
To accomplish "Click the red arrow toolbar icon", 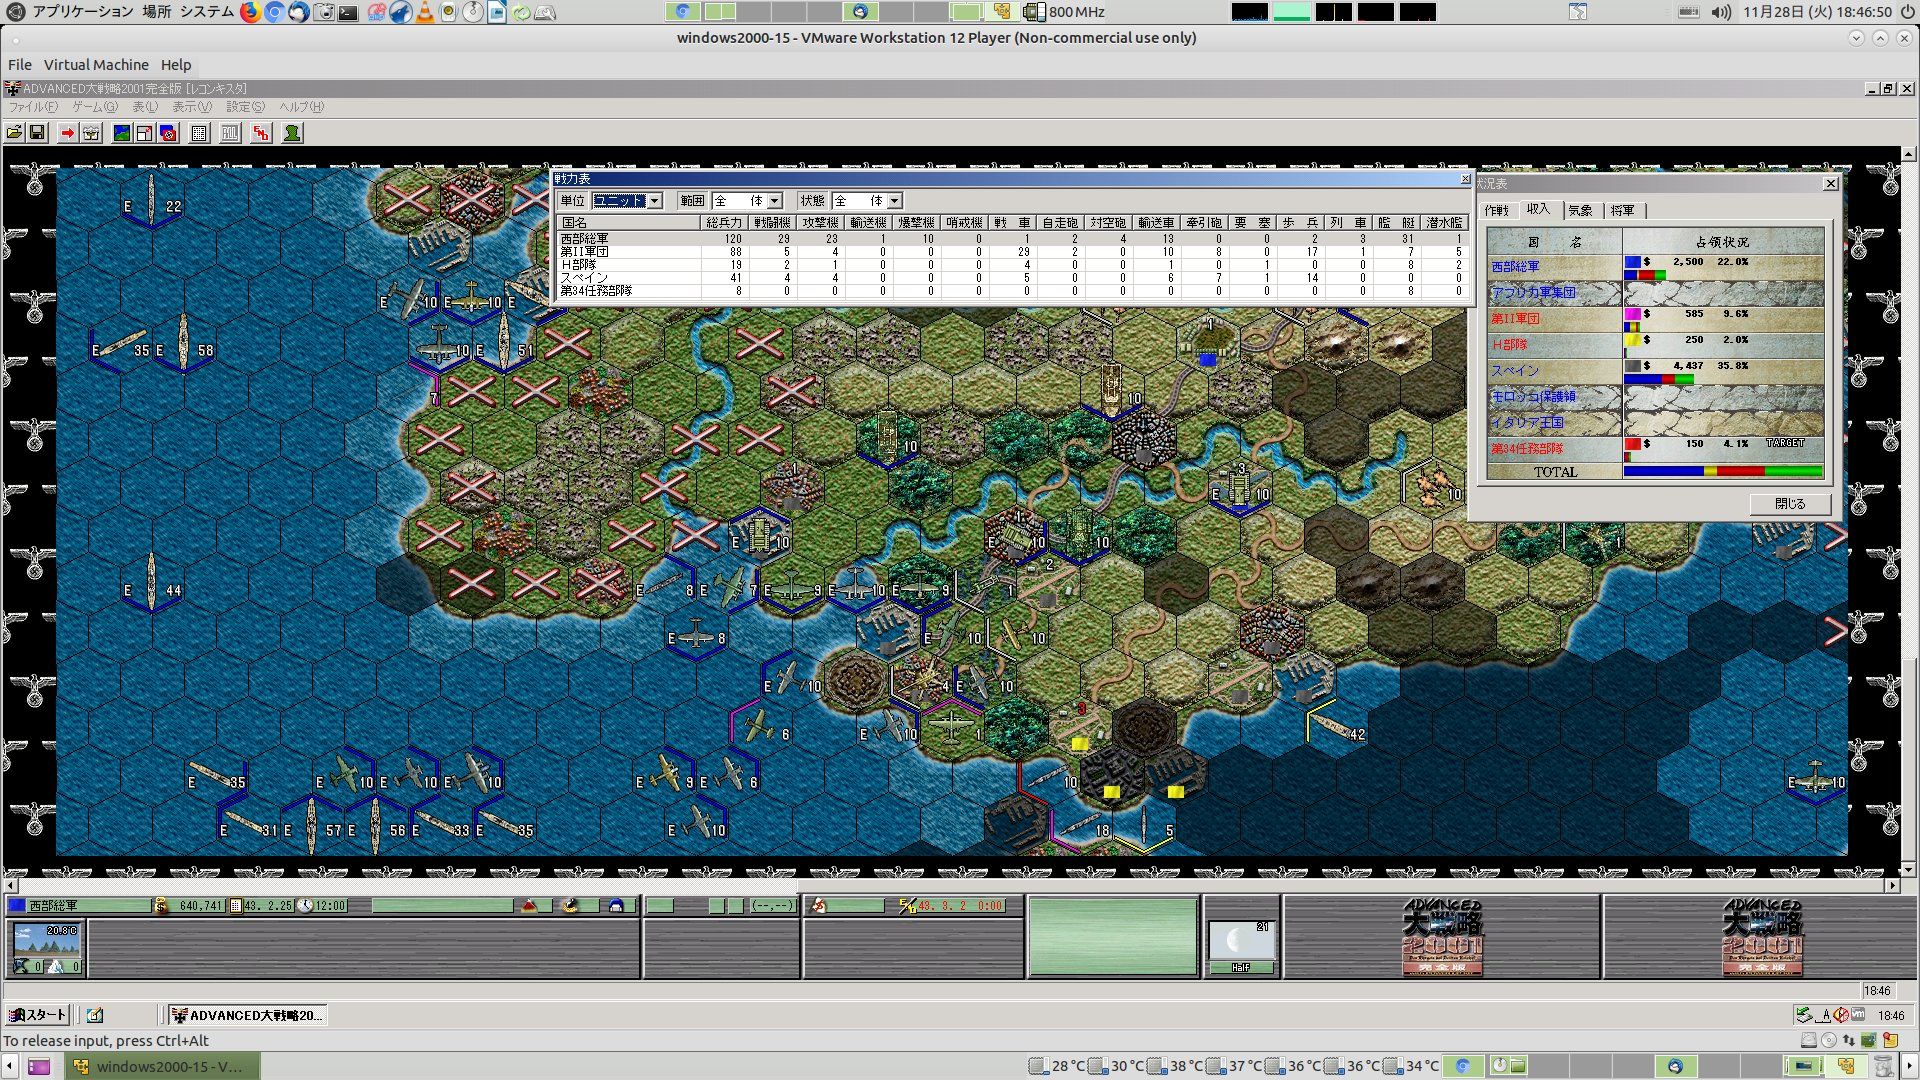I will (67, 133).
